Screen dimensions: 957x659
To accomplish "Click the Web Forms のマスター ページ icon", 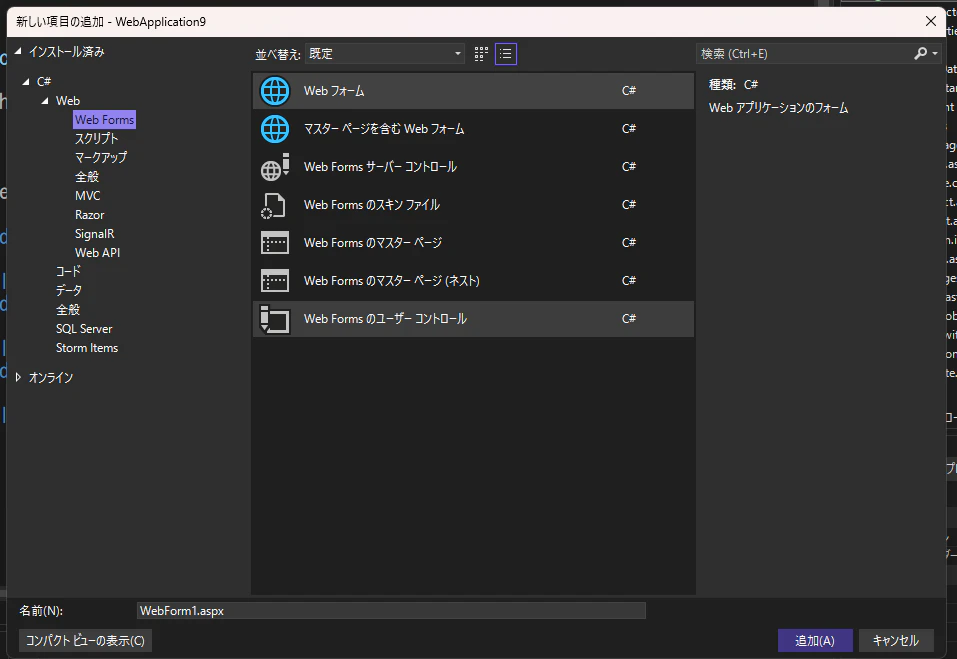I will (275, 243).
